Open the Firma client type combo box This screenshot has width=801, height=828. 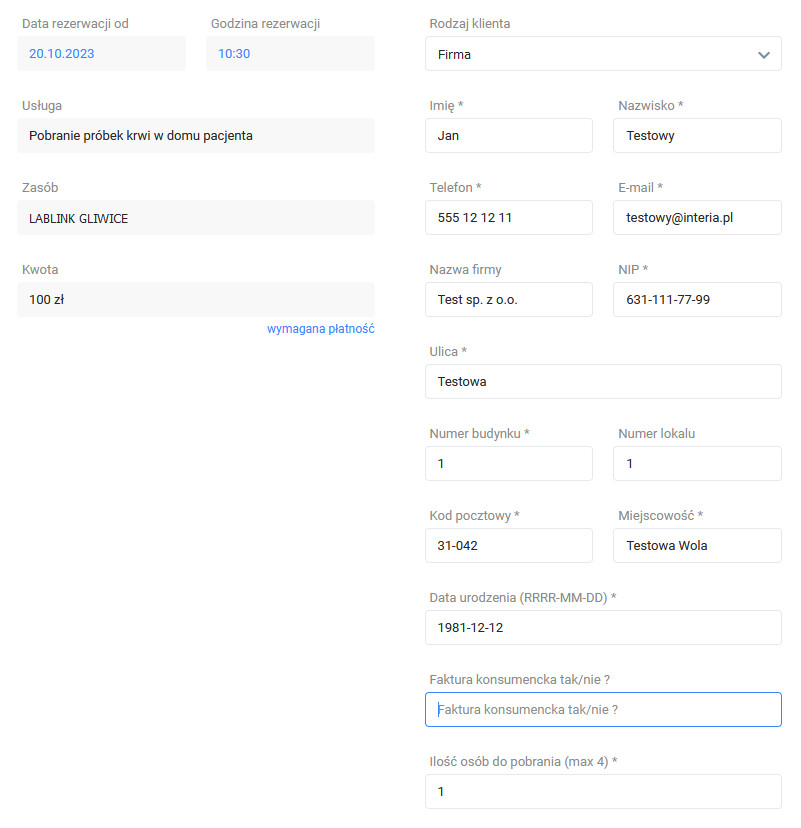click(x=603, y=54)
